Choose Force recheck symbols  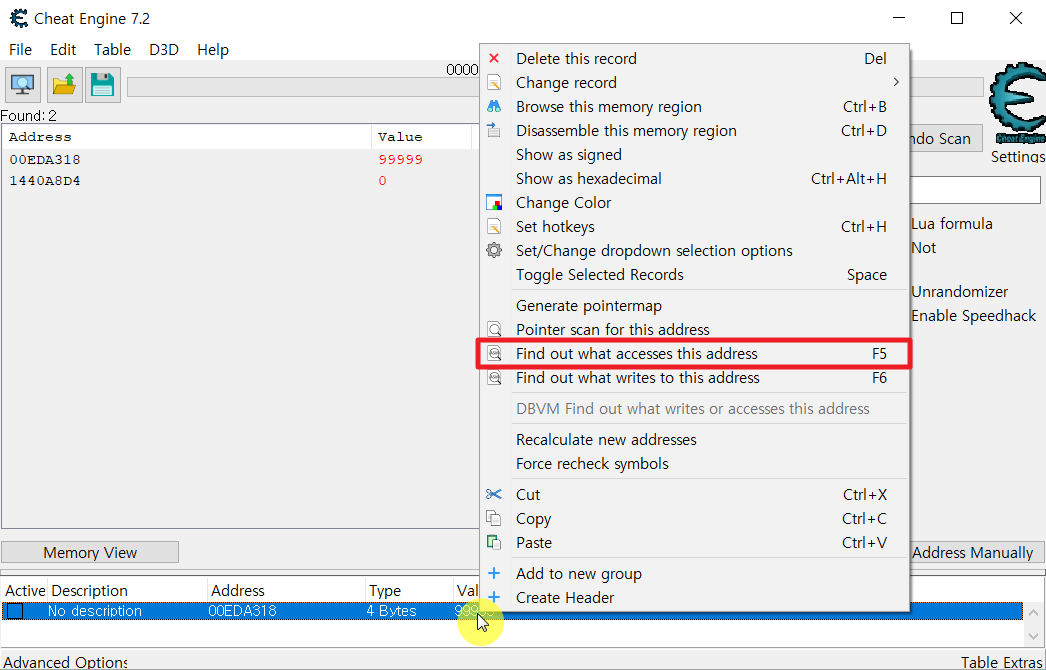tap(694, 464)
